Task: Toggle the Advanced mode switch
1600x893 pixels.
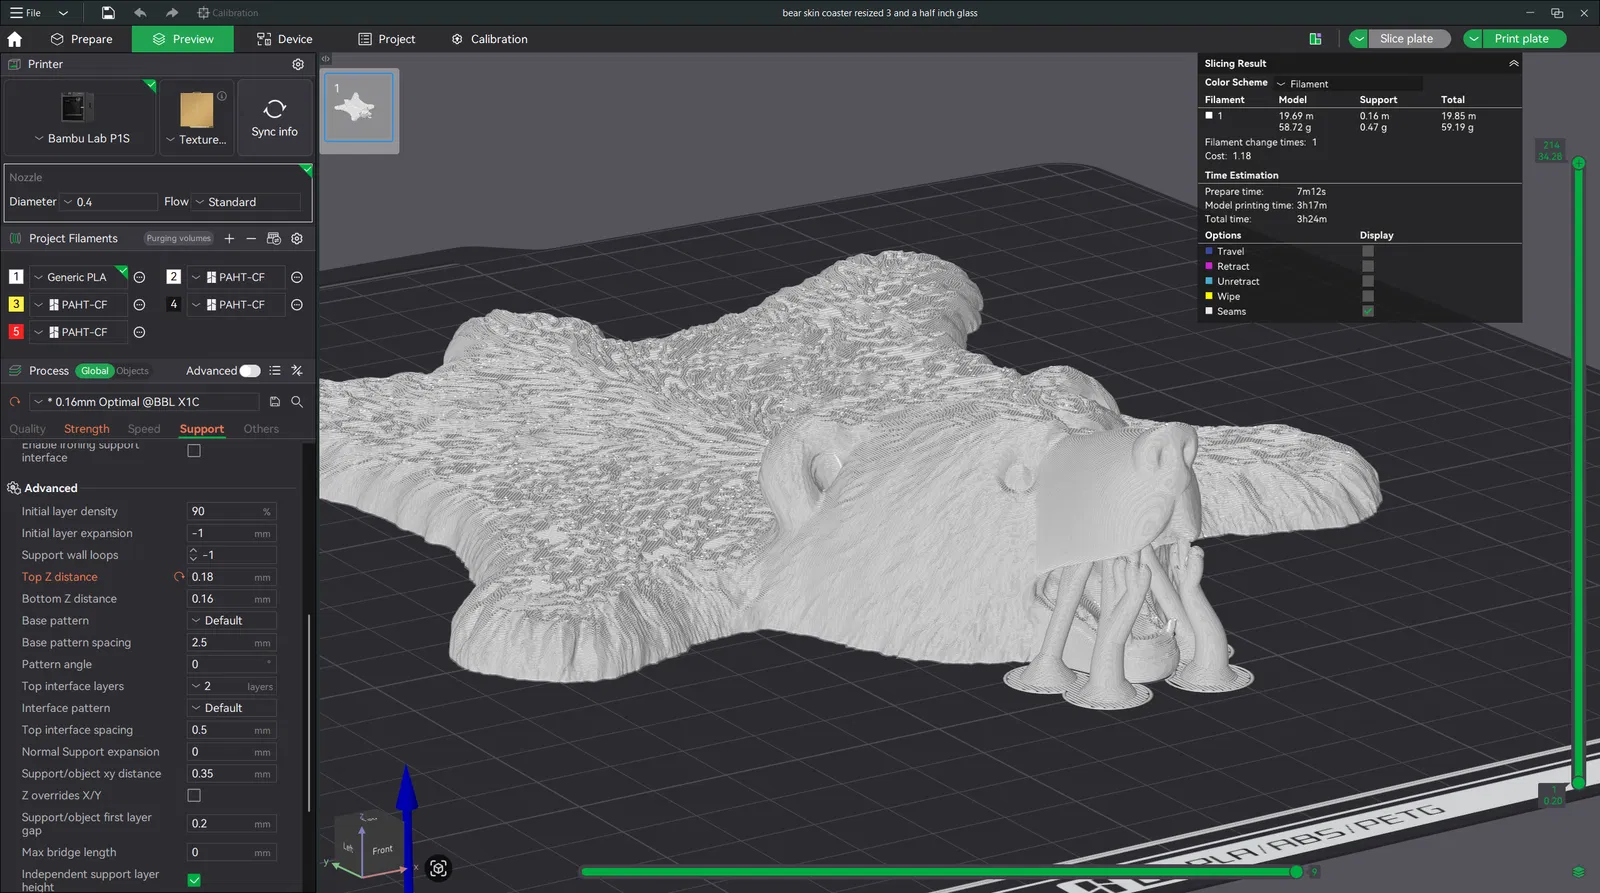Action: coord(250,371)
